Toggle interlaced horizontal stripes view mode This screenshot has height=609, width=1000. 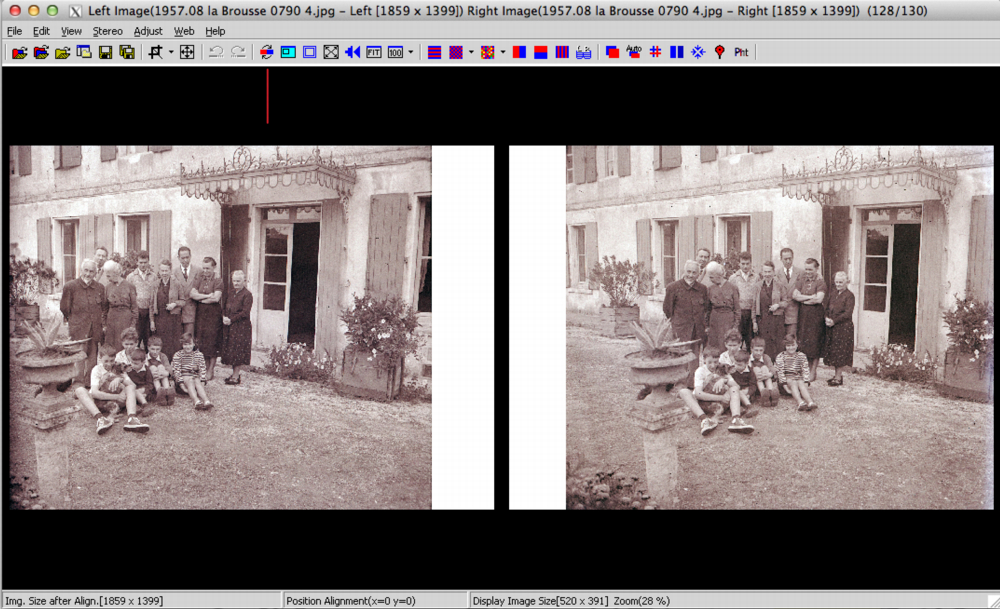434,52
